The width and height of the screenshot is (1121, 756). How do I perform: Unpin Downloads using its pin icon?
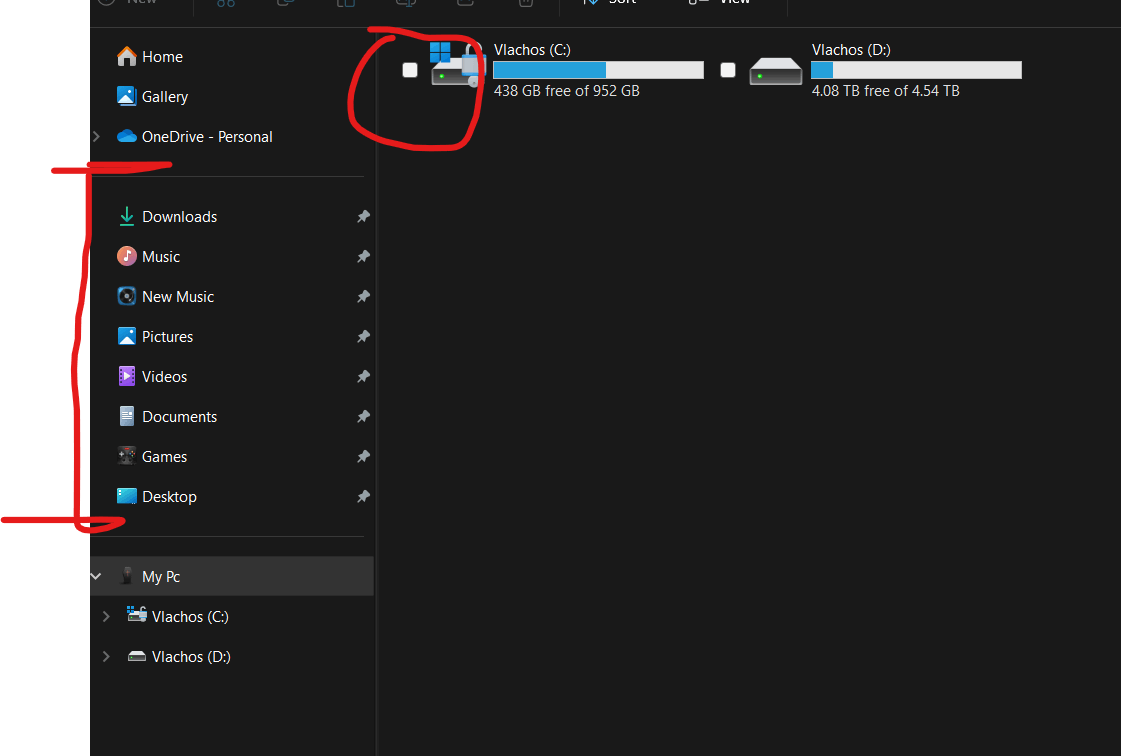click(x=363, y=216)
